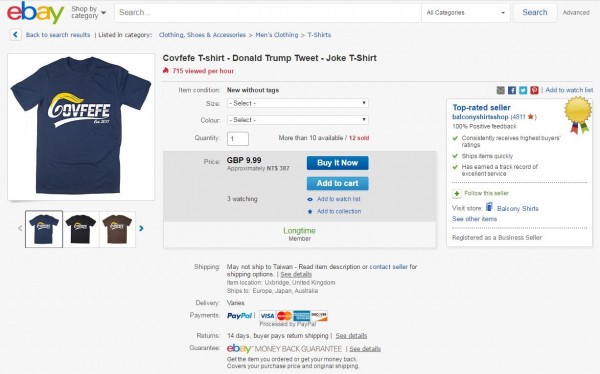Share listing on Pinterest icon
Viewport: 600px width, 374px height.
click(534, 90)
